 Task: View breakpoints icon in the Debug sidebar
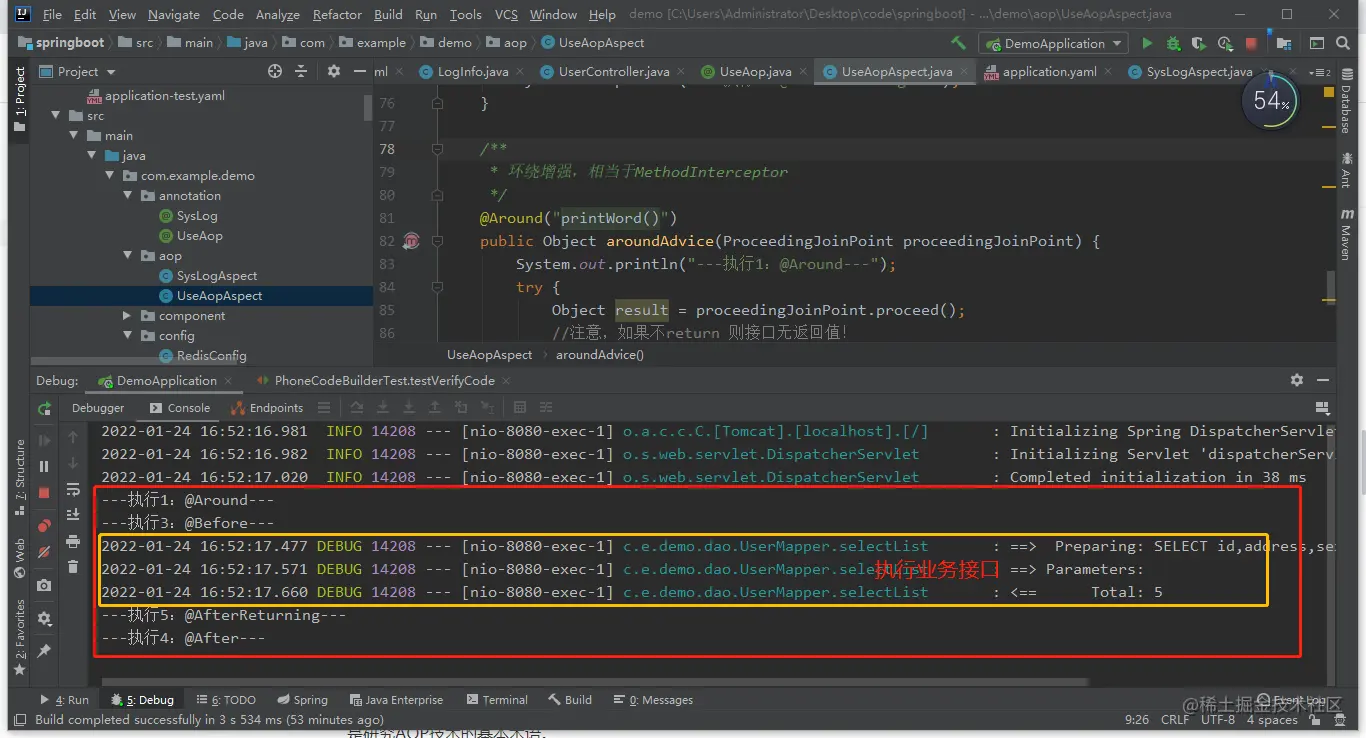tap(44, 526)
